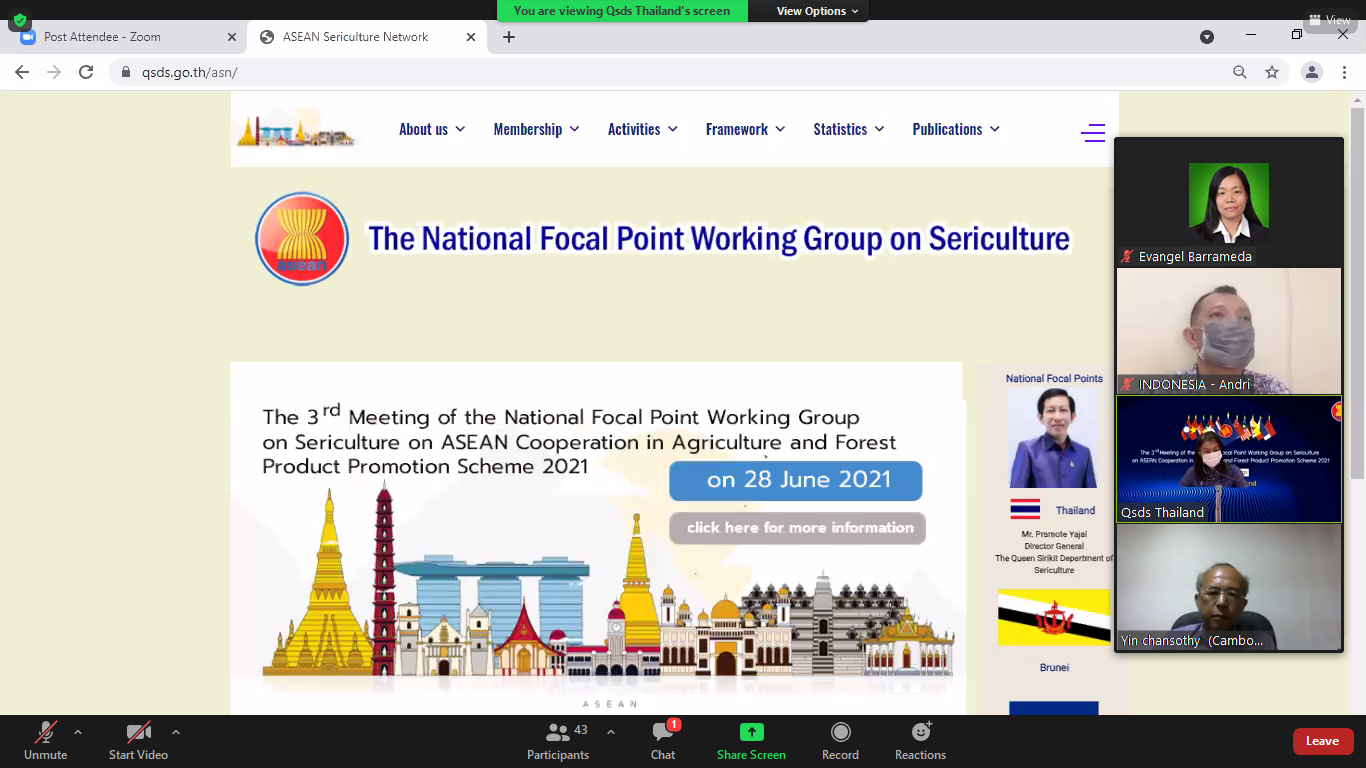Open the hamburger menu icon on site

(x=1092, y=132)
